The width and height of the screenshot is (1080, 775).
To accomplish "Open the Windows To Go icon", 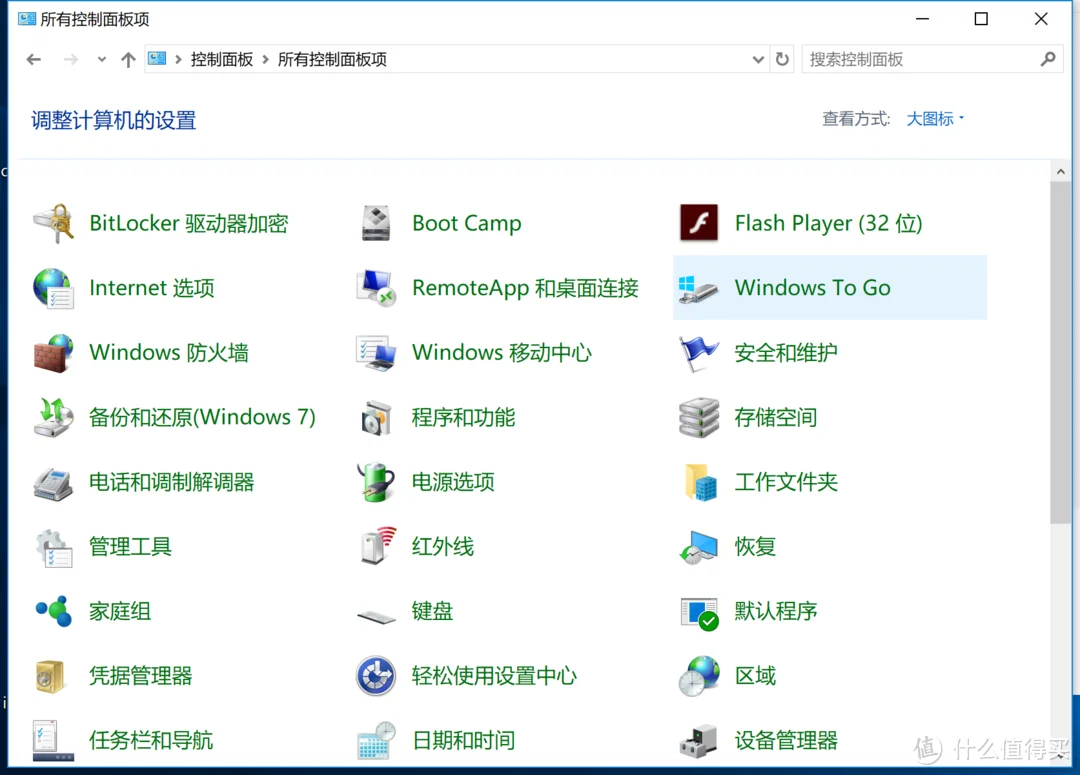I will [x=698, y=288].
